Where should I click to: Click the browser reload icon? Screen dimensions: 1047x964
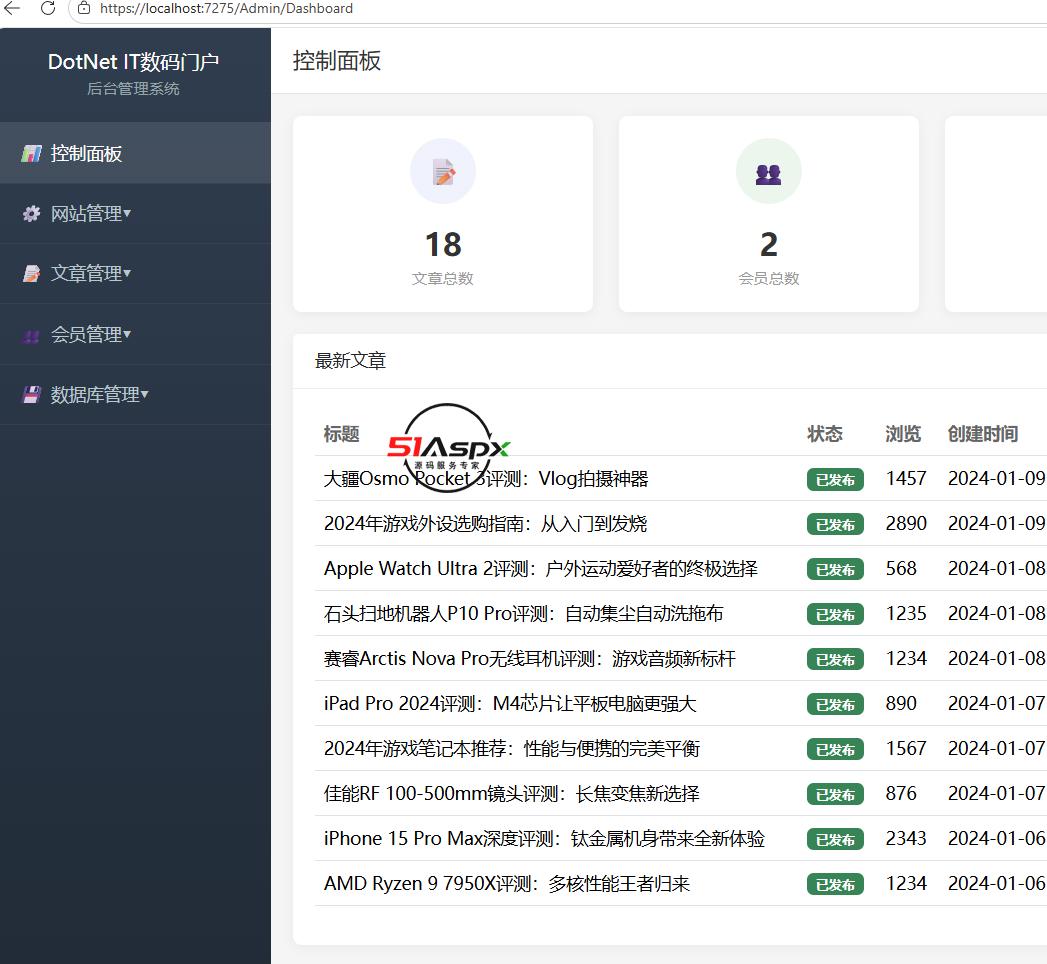47,8
